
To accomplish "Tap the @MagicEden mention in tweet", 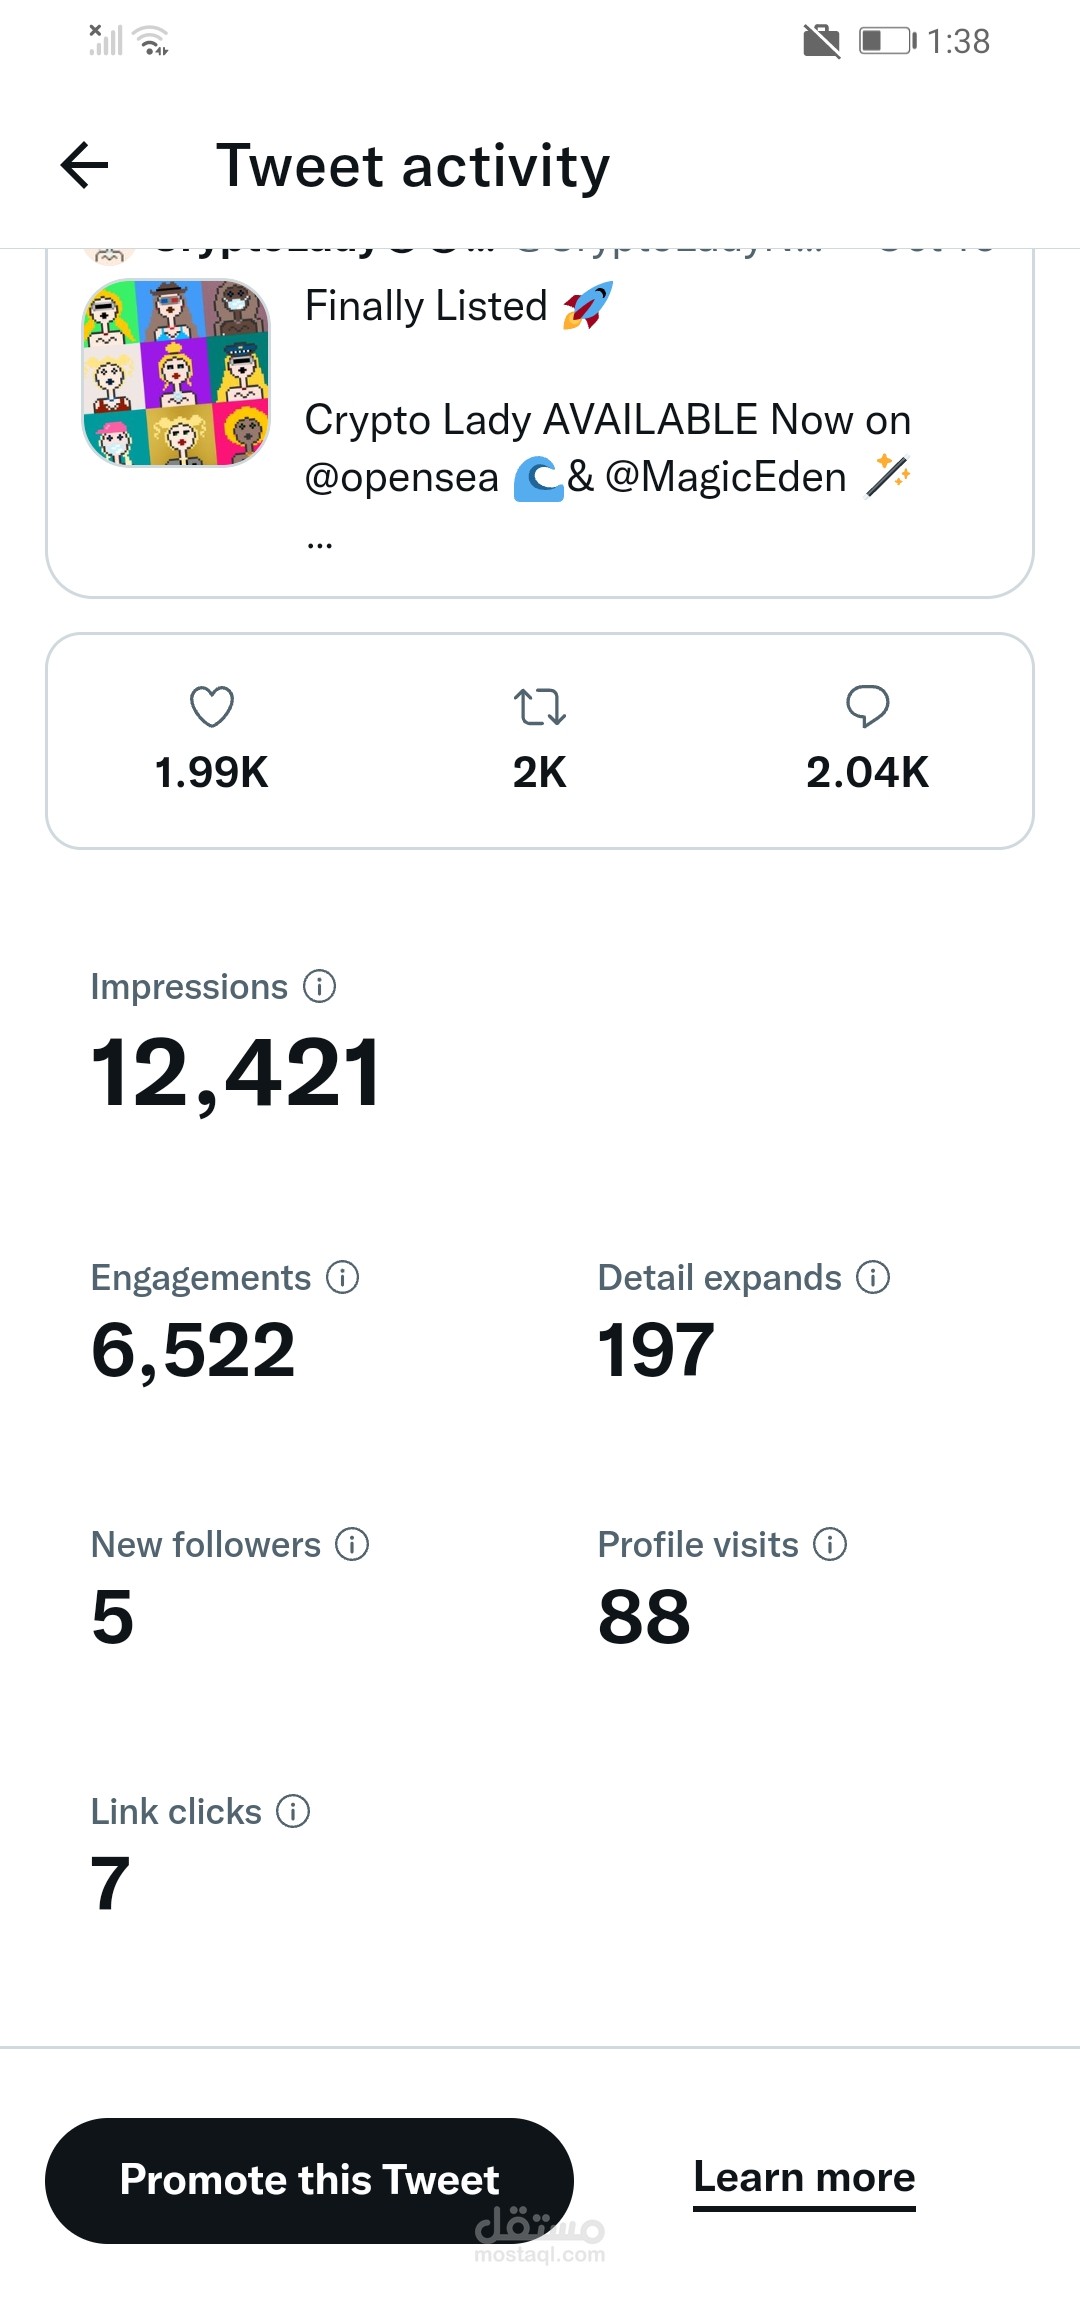I will 726,478.
